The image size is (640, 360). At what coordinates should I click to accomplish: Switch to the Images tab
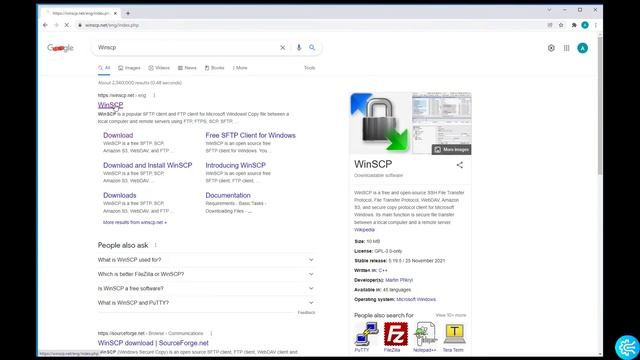pyautogui.click(x=129, y=68)
